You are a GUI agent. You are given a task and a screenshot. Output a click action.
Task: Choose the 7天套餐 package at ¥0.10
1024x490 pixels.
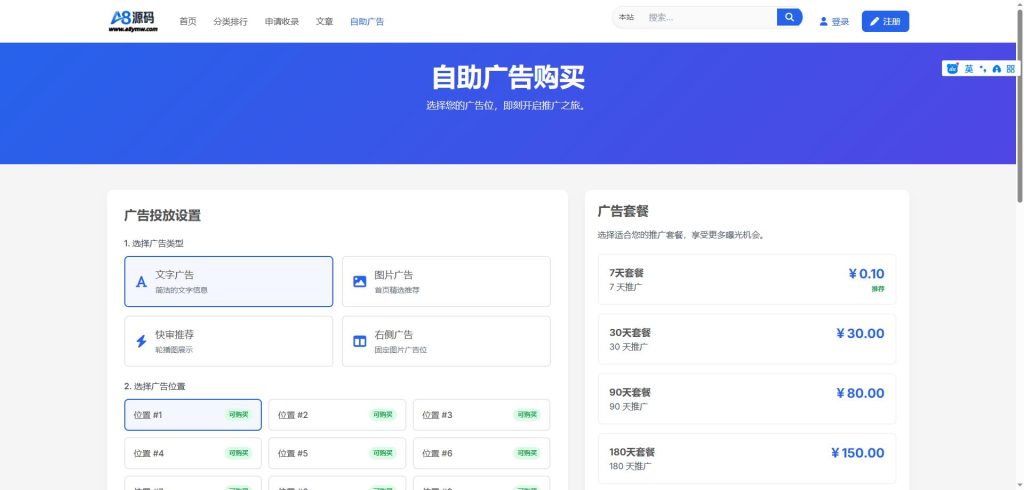pyautogui.click(x=747, y=280)
